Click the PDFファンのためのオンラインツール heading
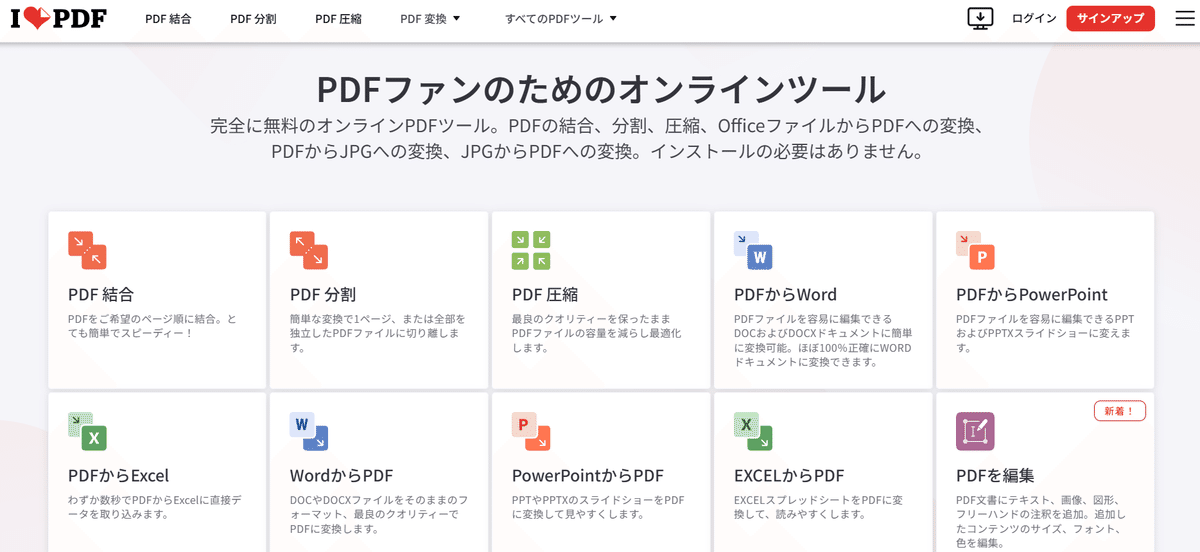Screen dimensions: 1200x552 coord(600,88)
